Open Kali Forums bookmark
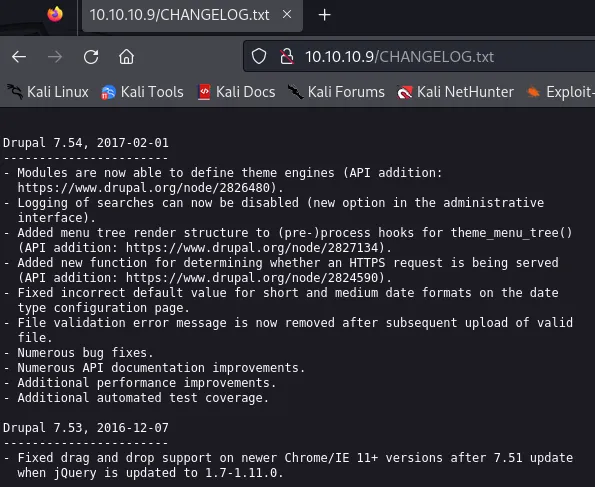 pos(336,92)
